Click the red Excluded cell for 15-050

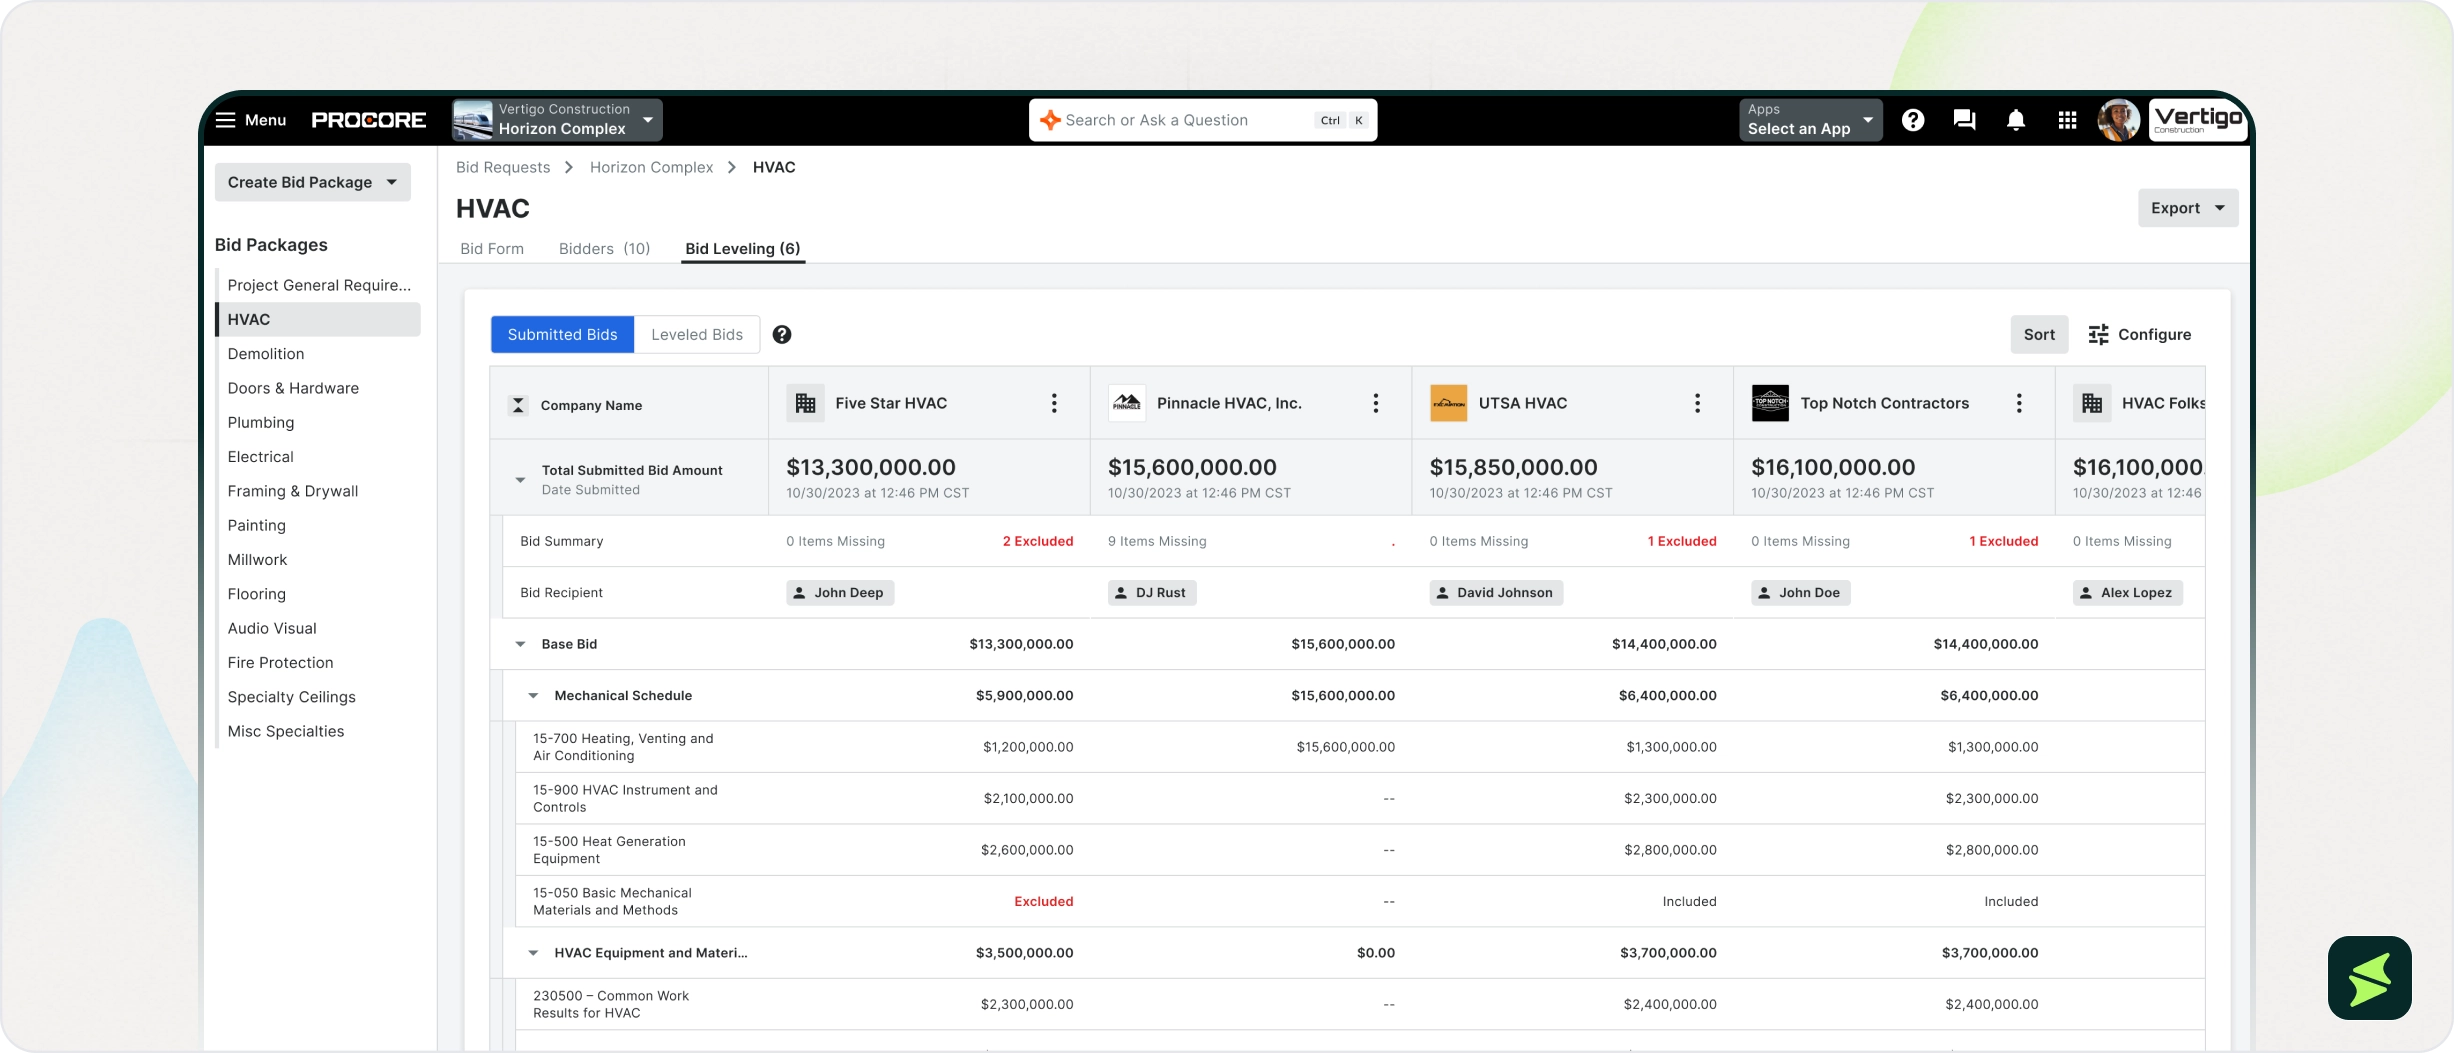[x=1044, y=902]
